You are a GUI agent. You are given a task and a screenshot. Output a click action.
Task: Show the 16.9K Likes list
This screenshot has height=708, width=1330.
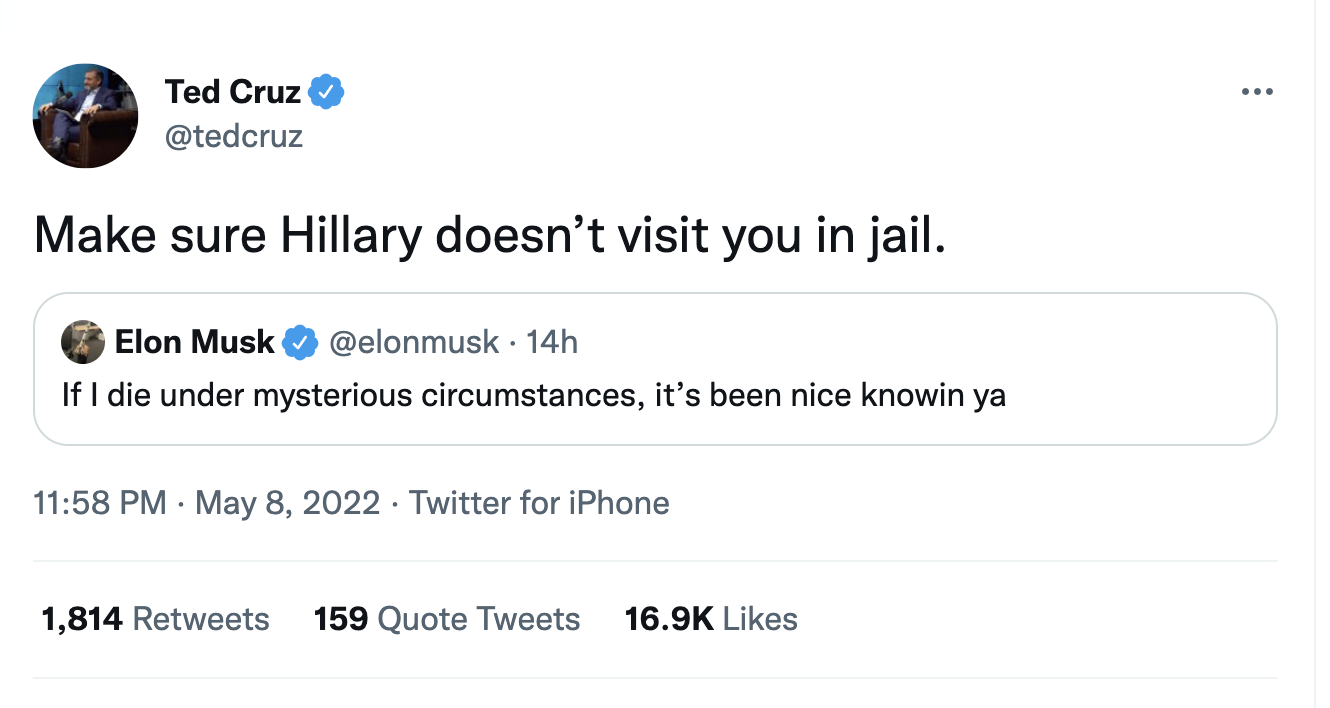(711, 619)
